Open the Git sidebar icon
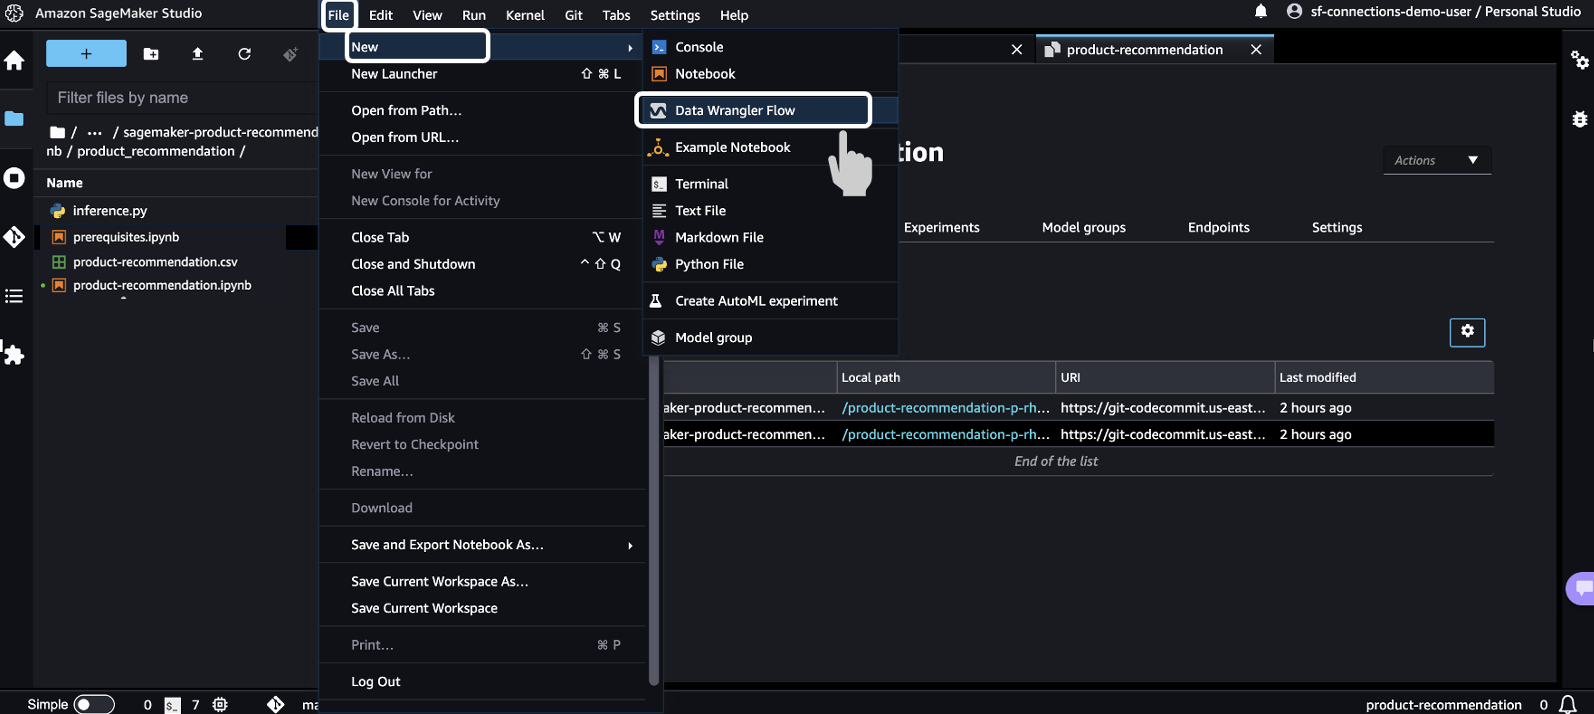The width and height of the screenshot is (1594, 714). click(14, 237)
